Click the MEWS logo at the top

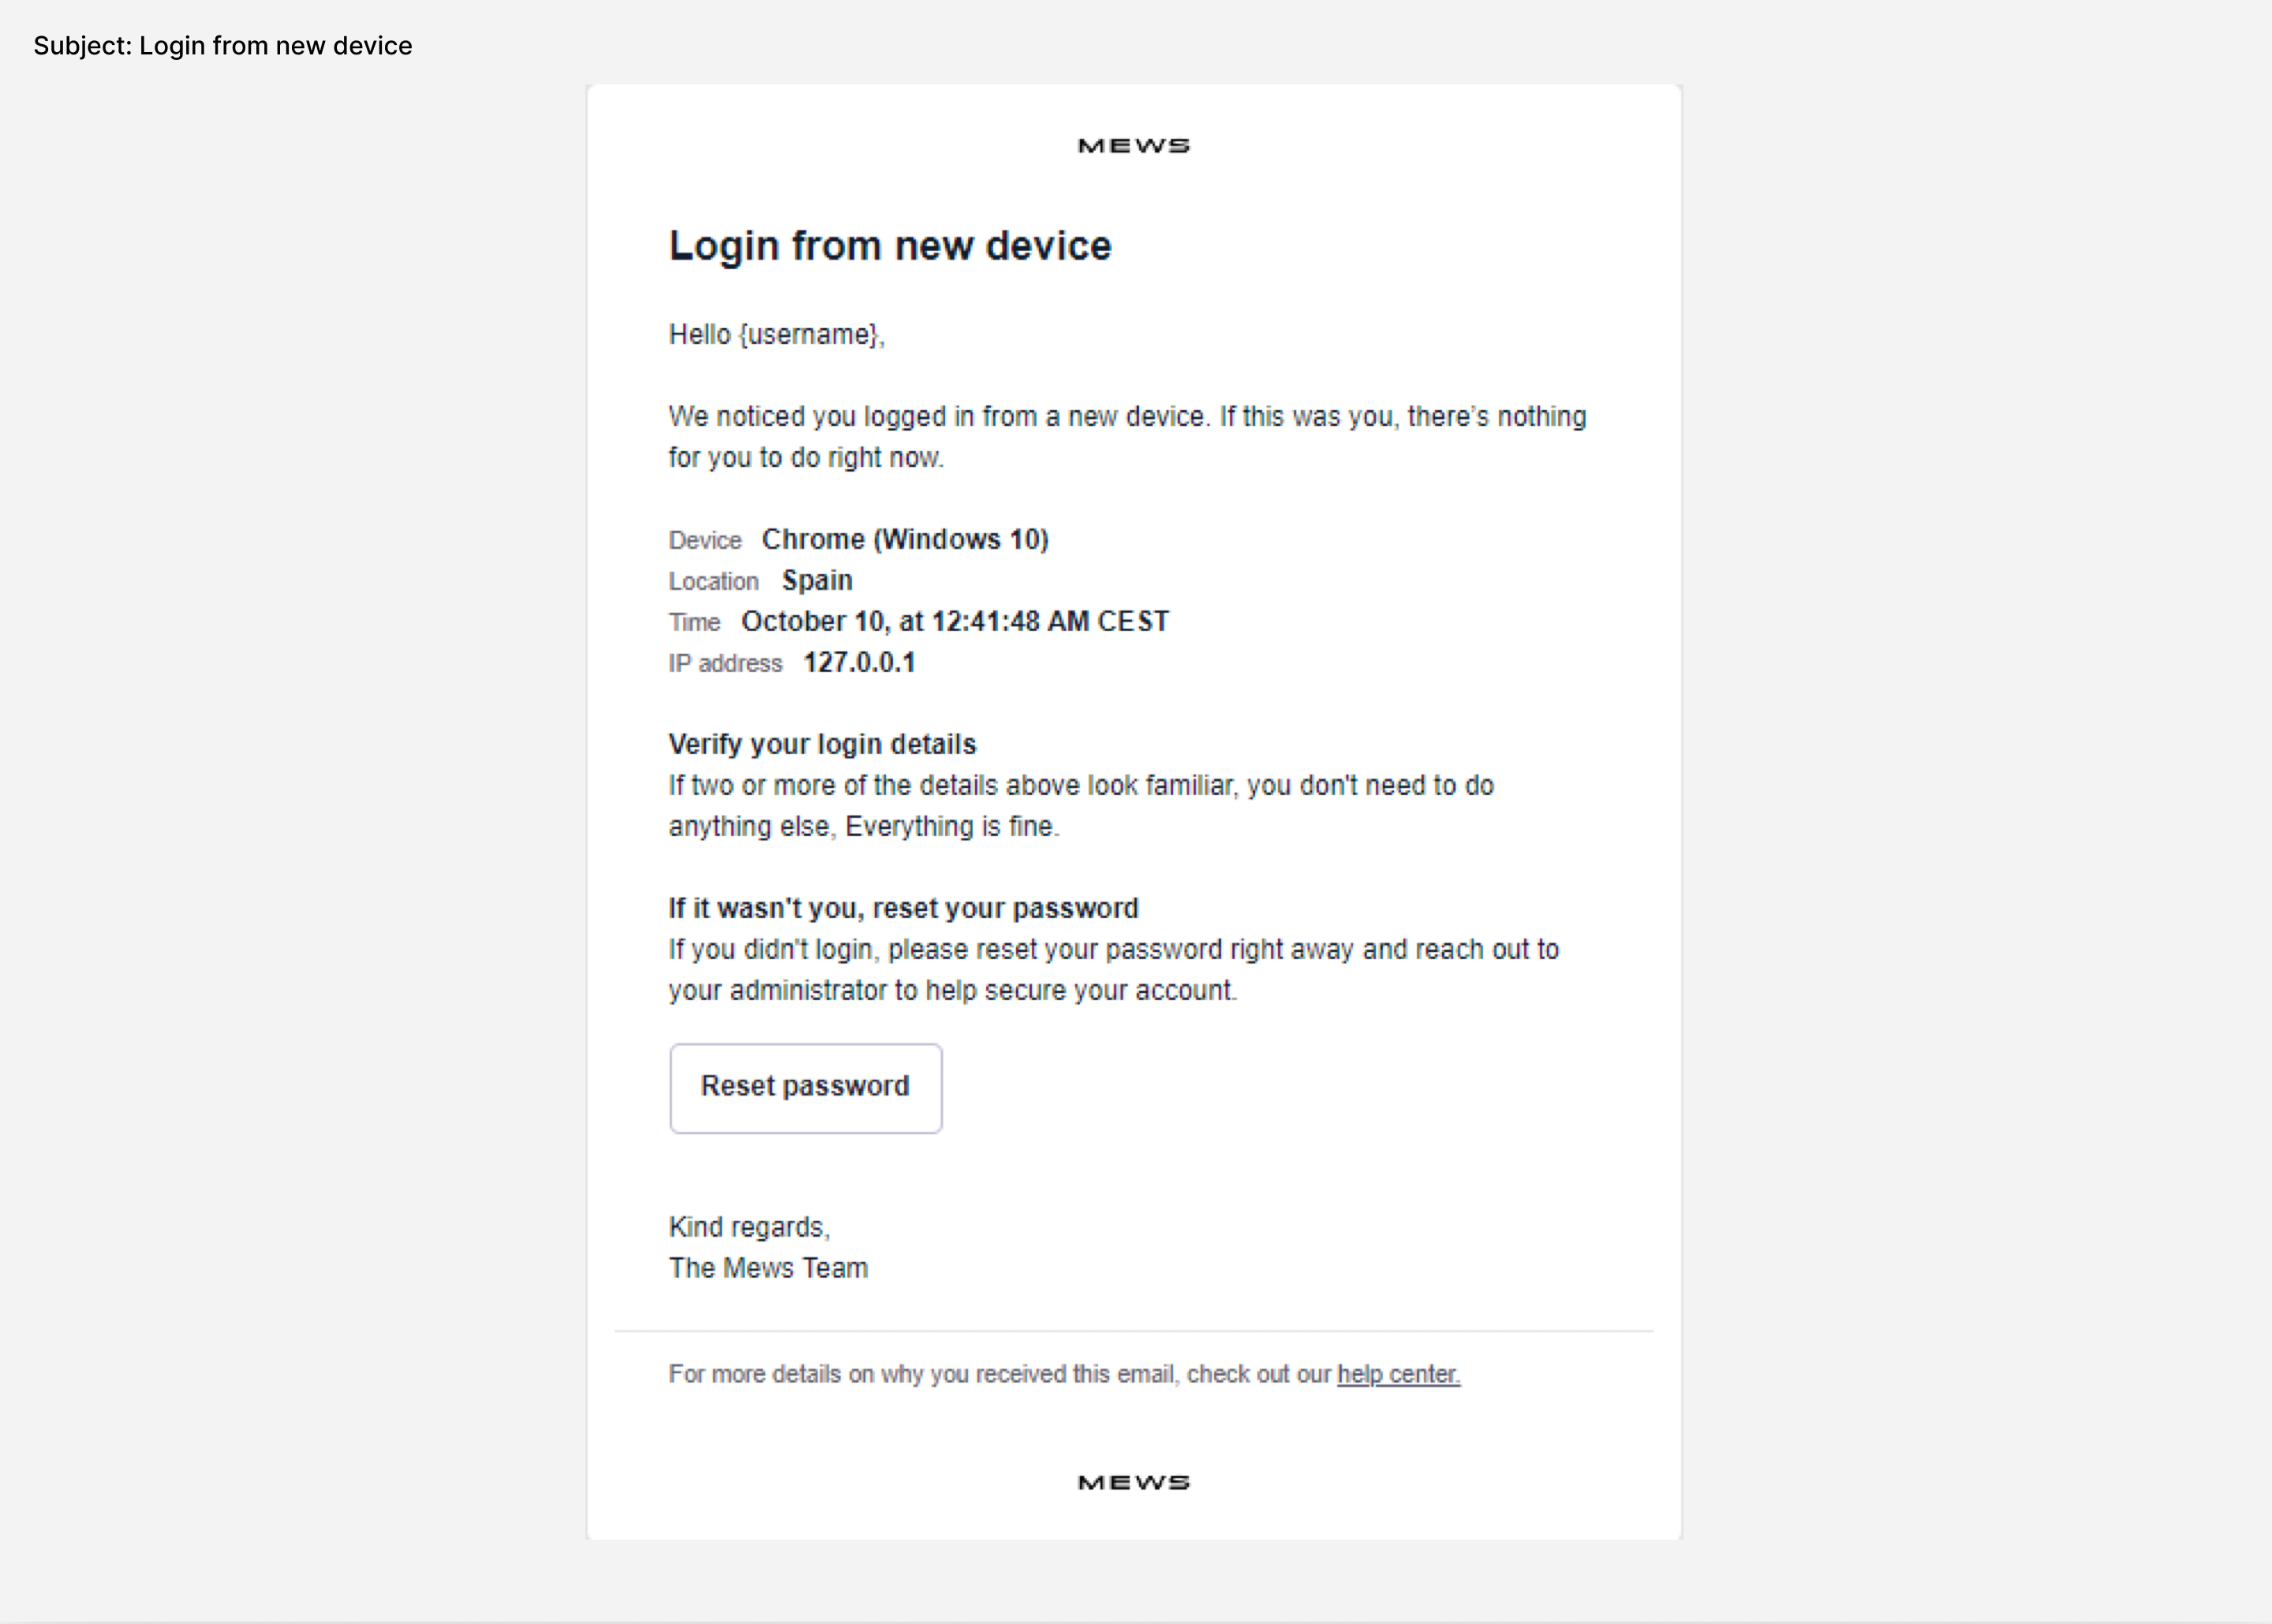(x=1133, y=144)
